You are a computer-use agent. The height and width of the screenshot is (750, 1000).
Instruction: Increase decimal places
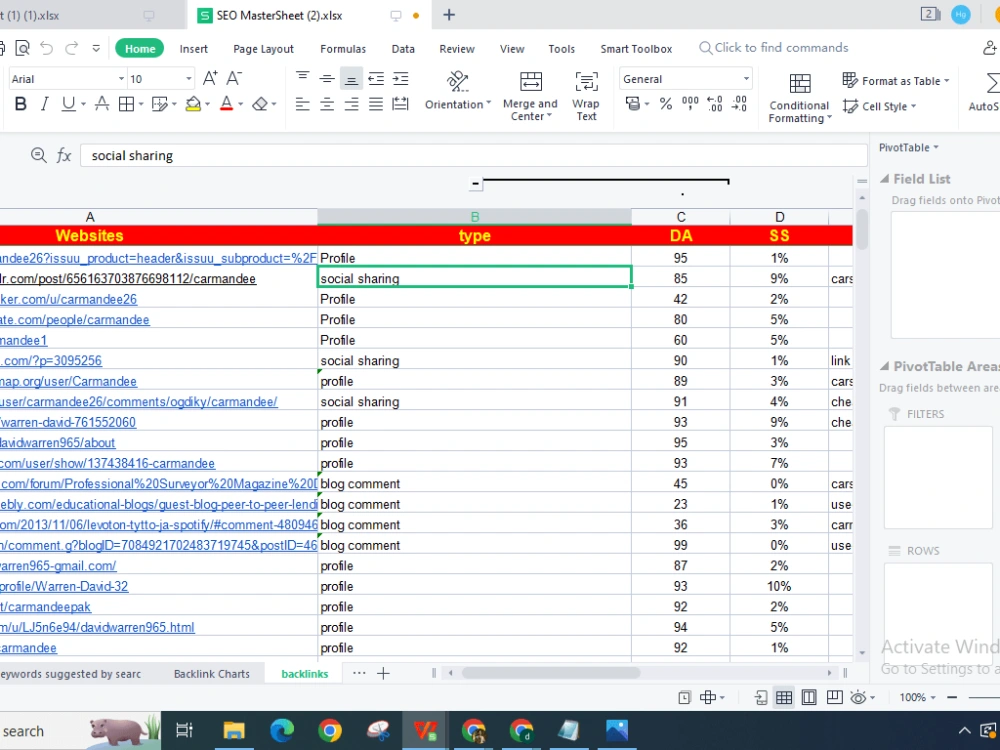pos(715,104)
